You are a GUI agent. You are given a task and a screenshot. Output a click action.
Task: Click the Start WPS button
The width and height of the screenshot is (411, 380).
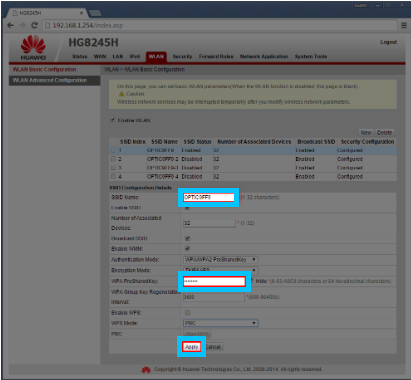(197, 334)
